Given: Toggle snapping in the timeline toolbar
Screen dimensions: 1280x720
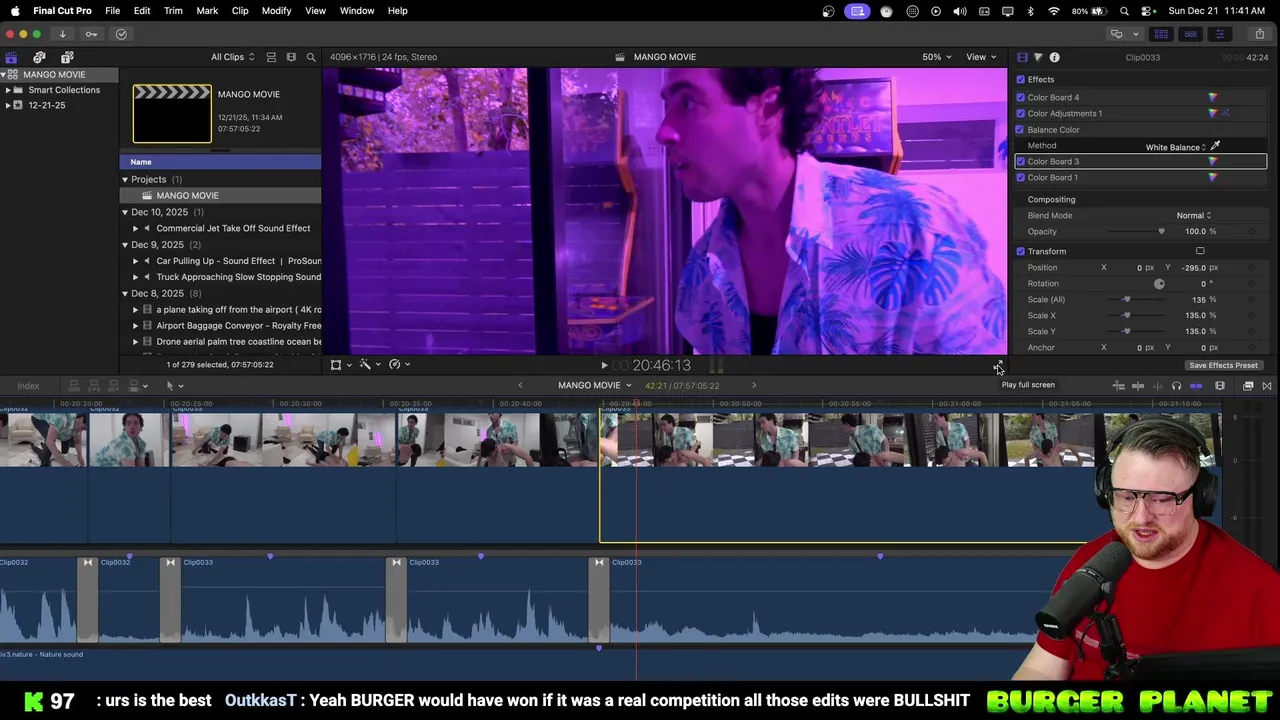Looking at the screenshot, I should pyautogui.click(x=1196, y=386).
